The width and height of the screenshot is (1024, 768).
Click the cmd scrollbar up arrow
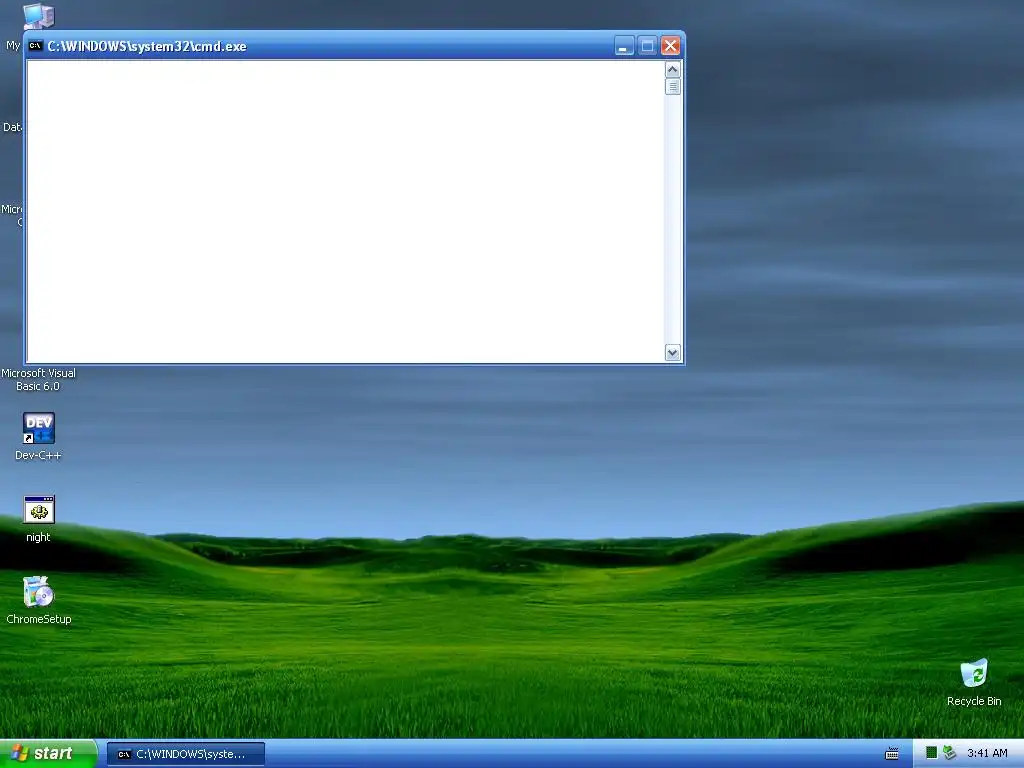click(673, 69)
